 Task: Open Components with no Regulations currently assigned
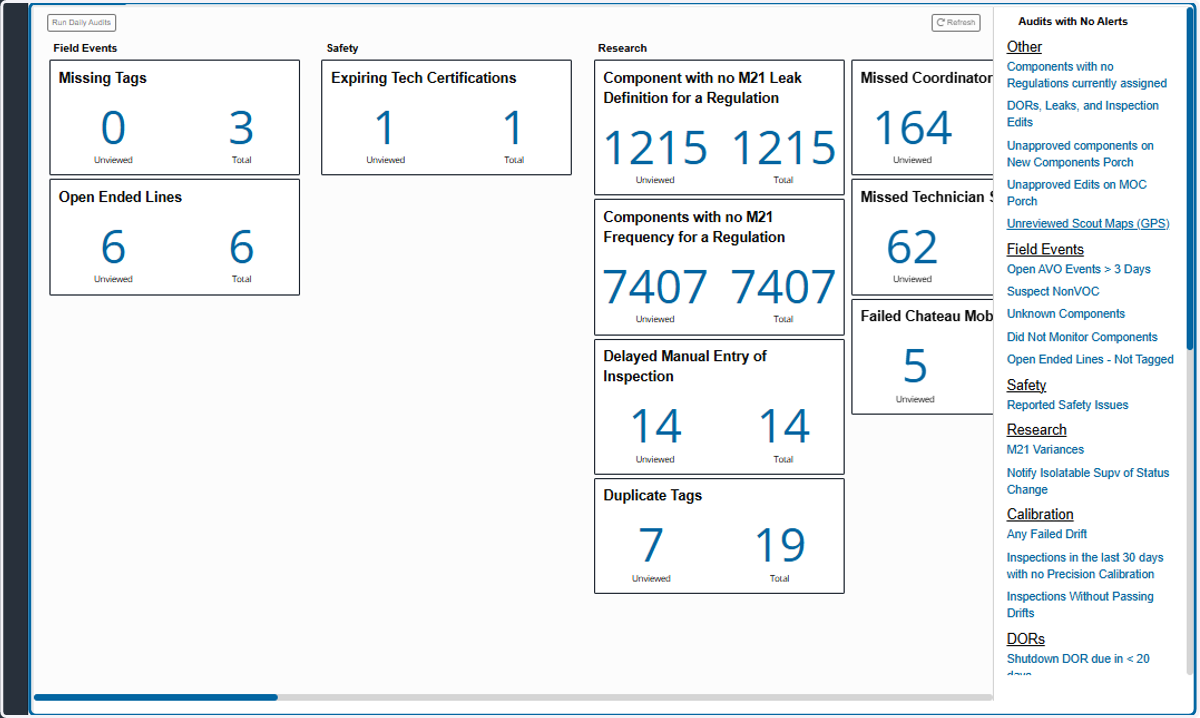(1086, 75)
